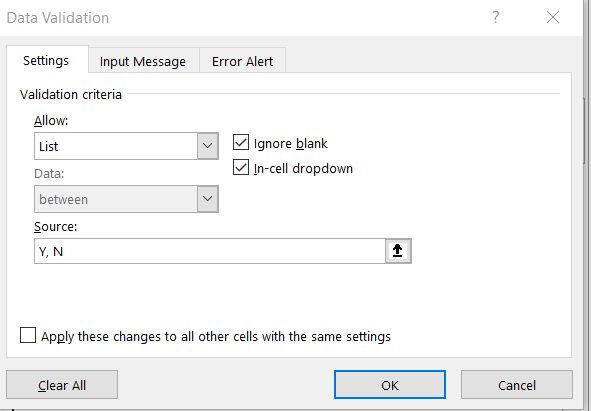Enable Apply these changes to all other cells checkbox
The height and width of the screenshot is (411, 591).
point(28,335)
